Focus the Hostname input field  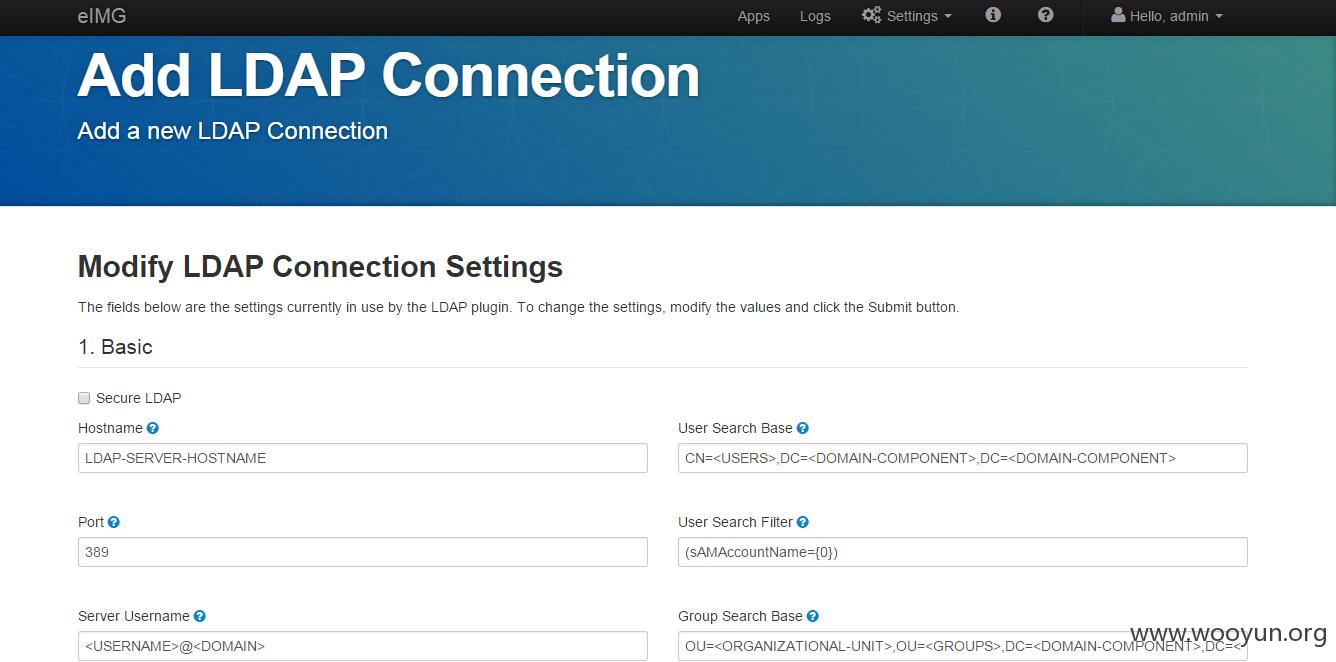pos(363,458)
